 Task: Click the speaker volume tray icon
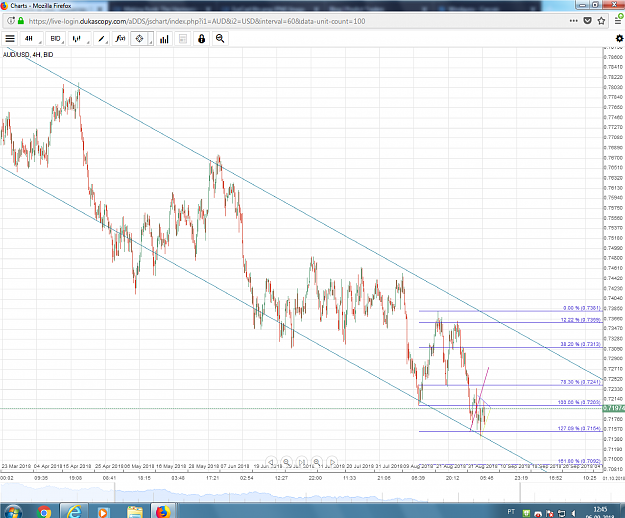point(574,514)
